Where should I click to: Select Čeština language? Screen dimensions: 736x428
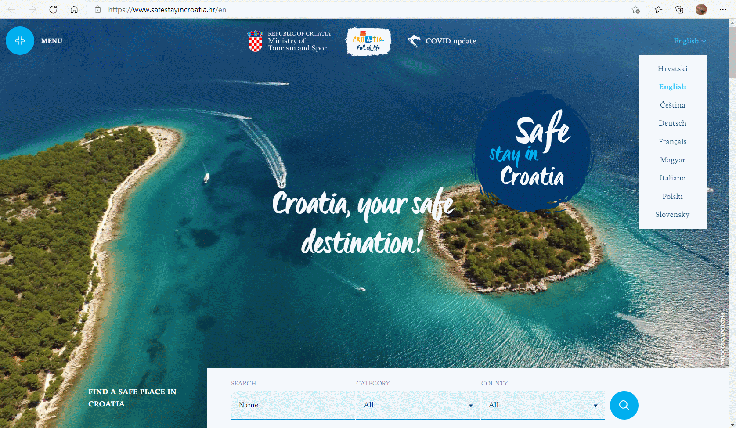673,105
